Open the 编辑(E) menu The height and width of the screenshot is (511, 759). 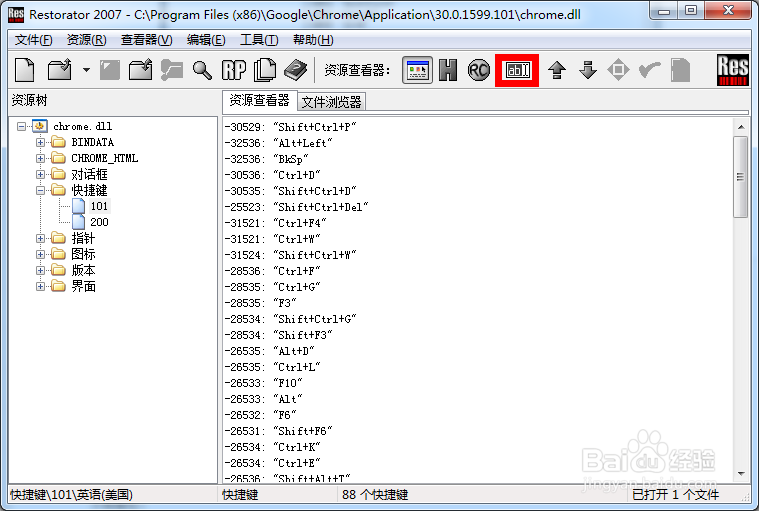[206, 40]
